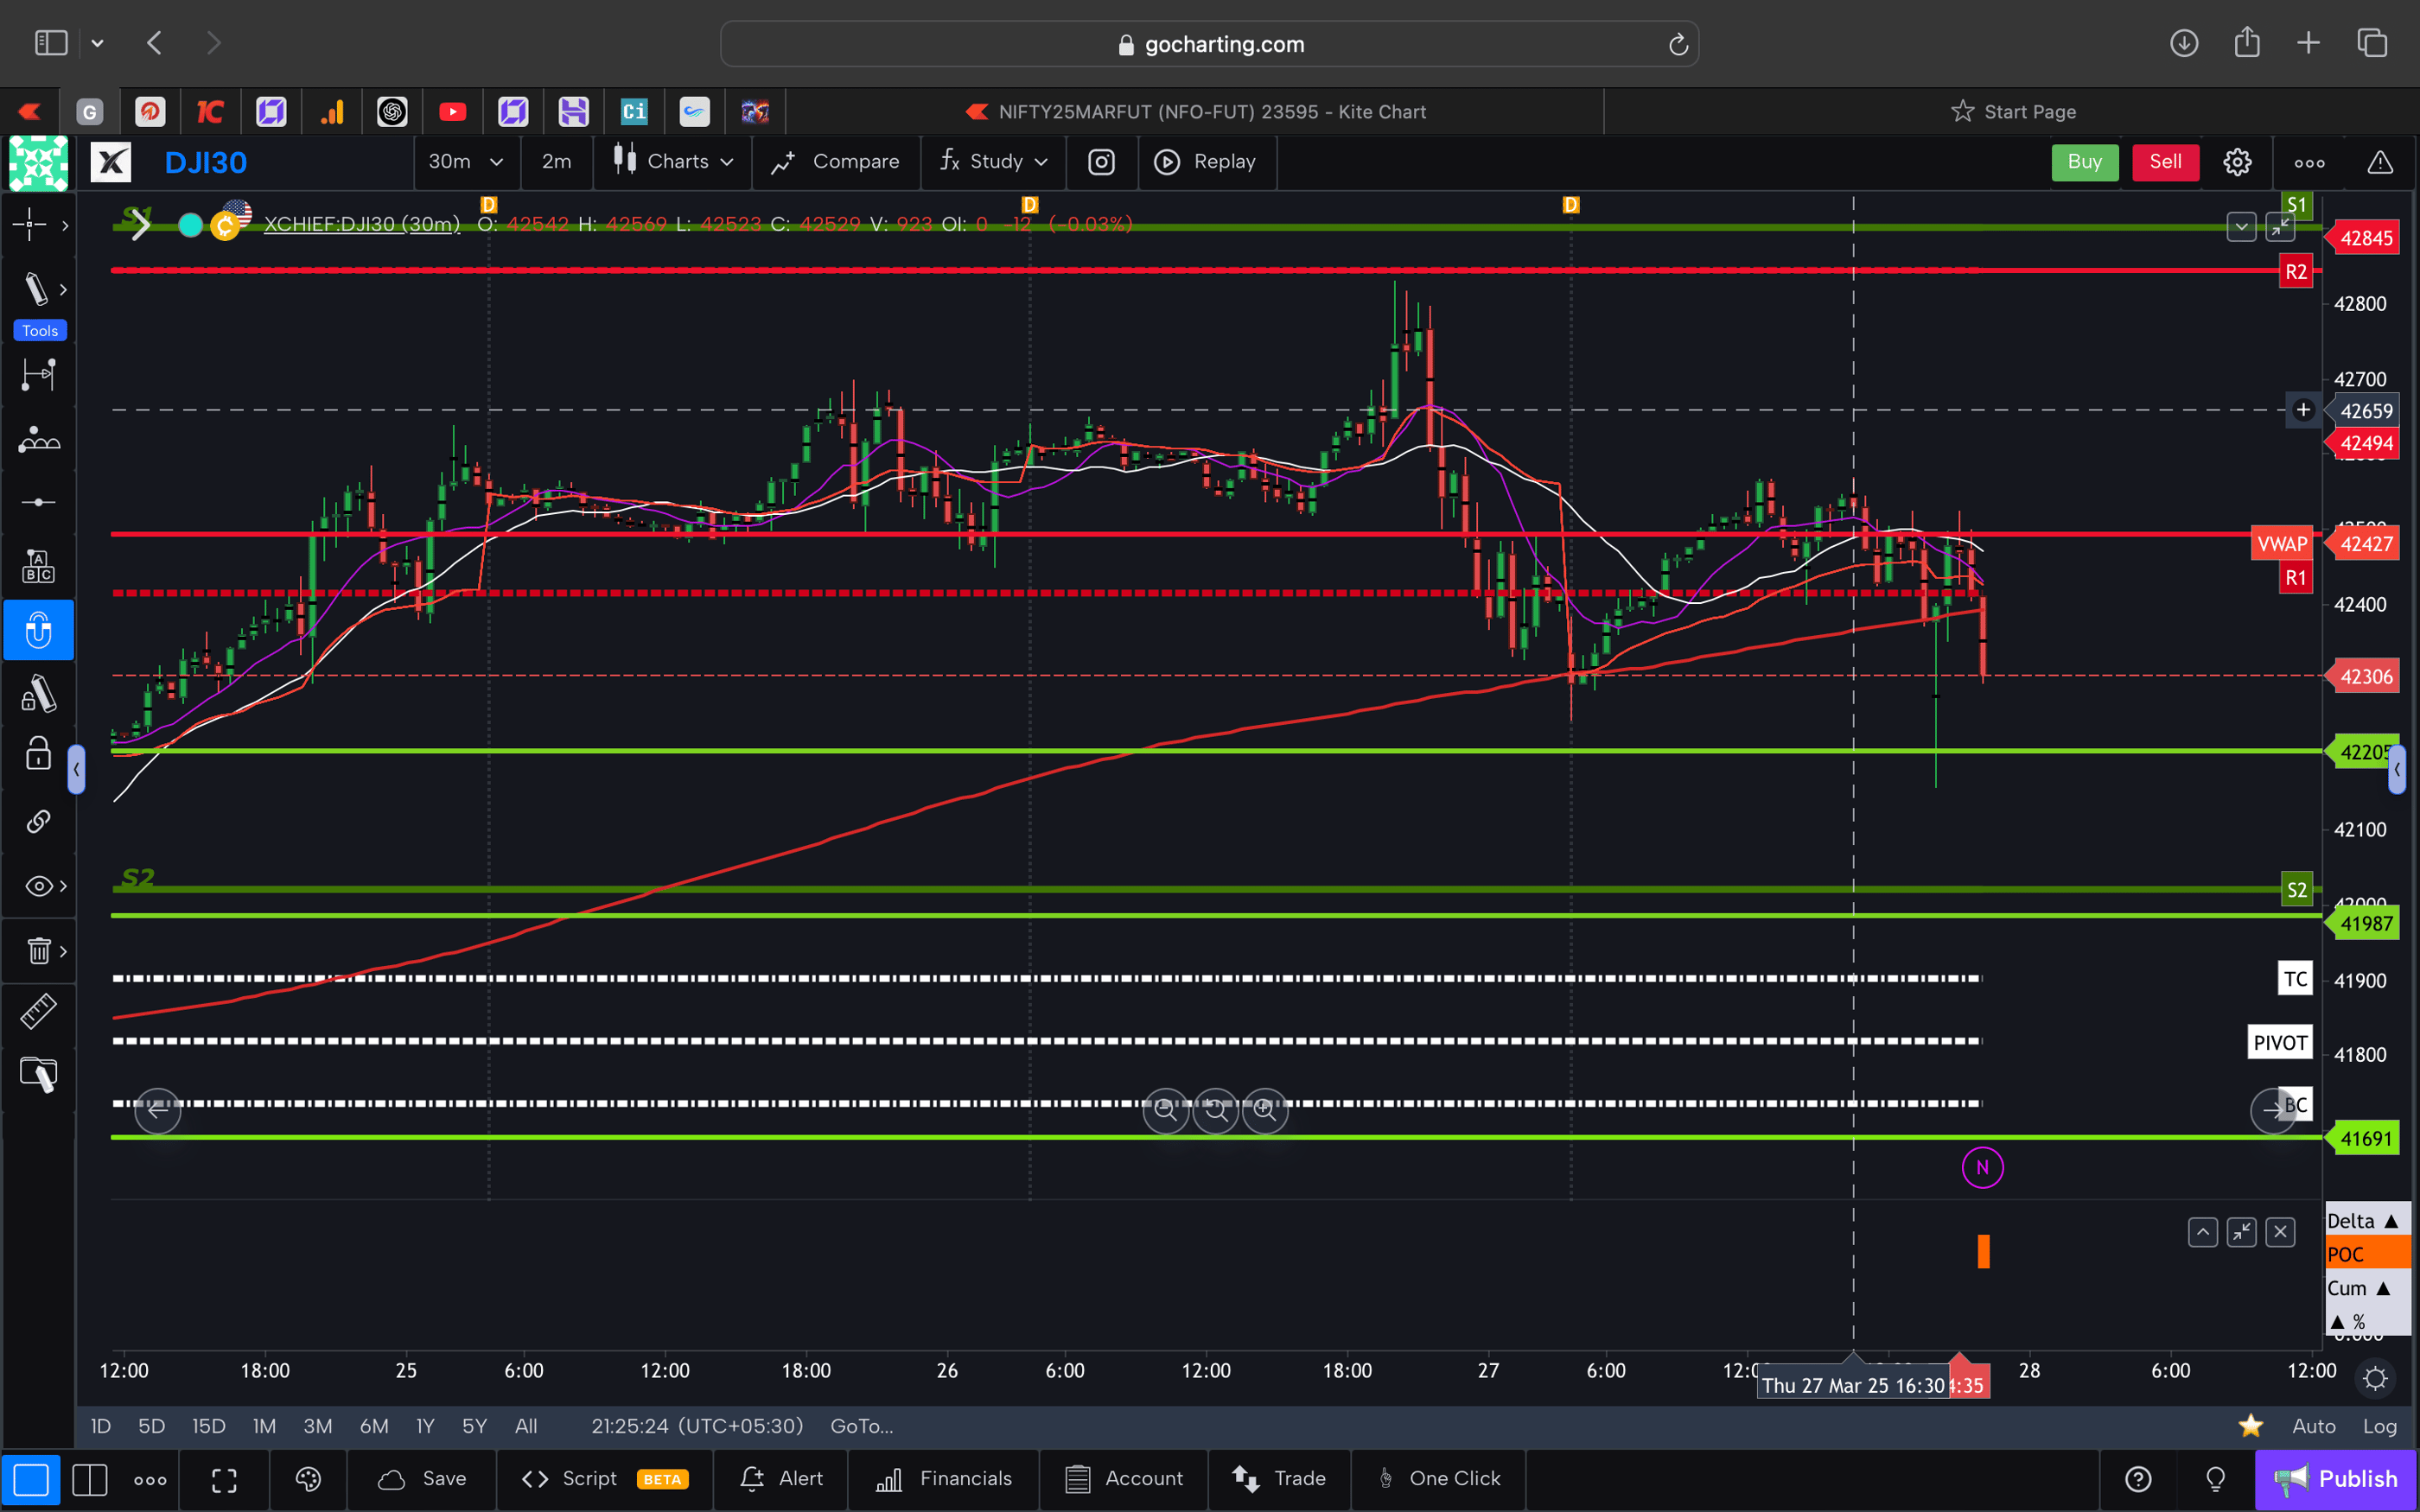Select the magnet snap tool
Screen dimensions: 2420x1512
click(x=39, y=630)
